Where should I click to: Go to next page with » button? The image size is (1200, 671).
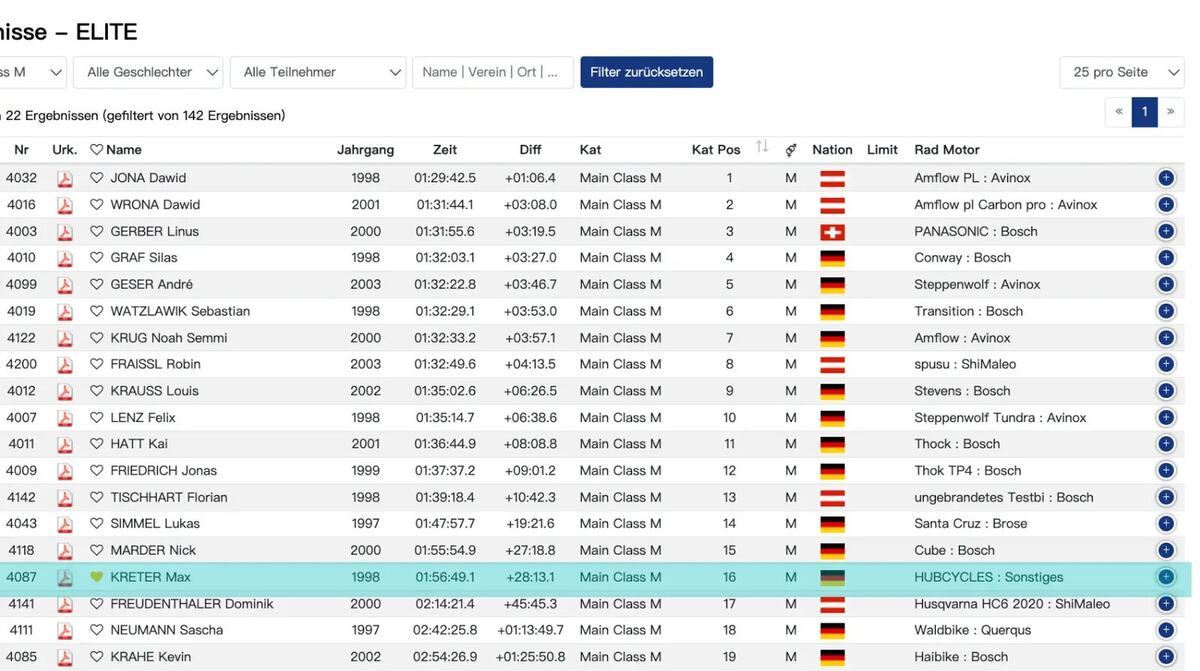(x=1171, y=112)
